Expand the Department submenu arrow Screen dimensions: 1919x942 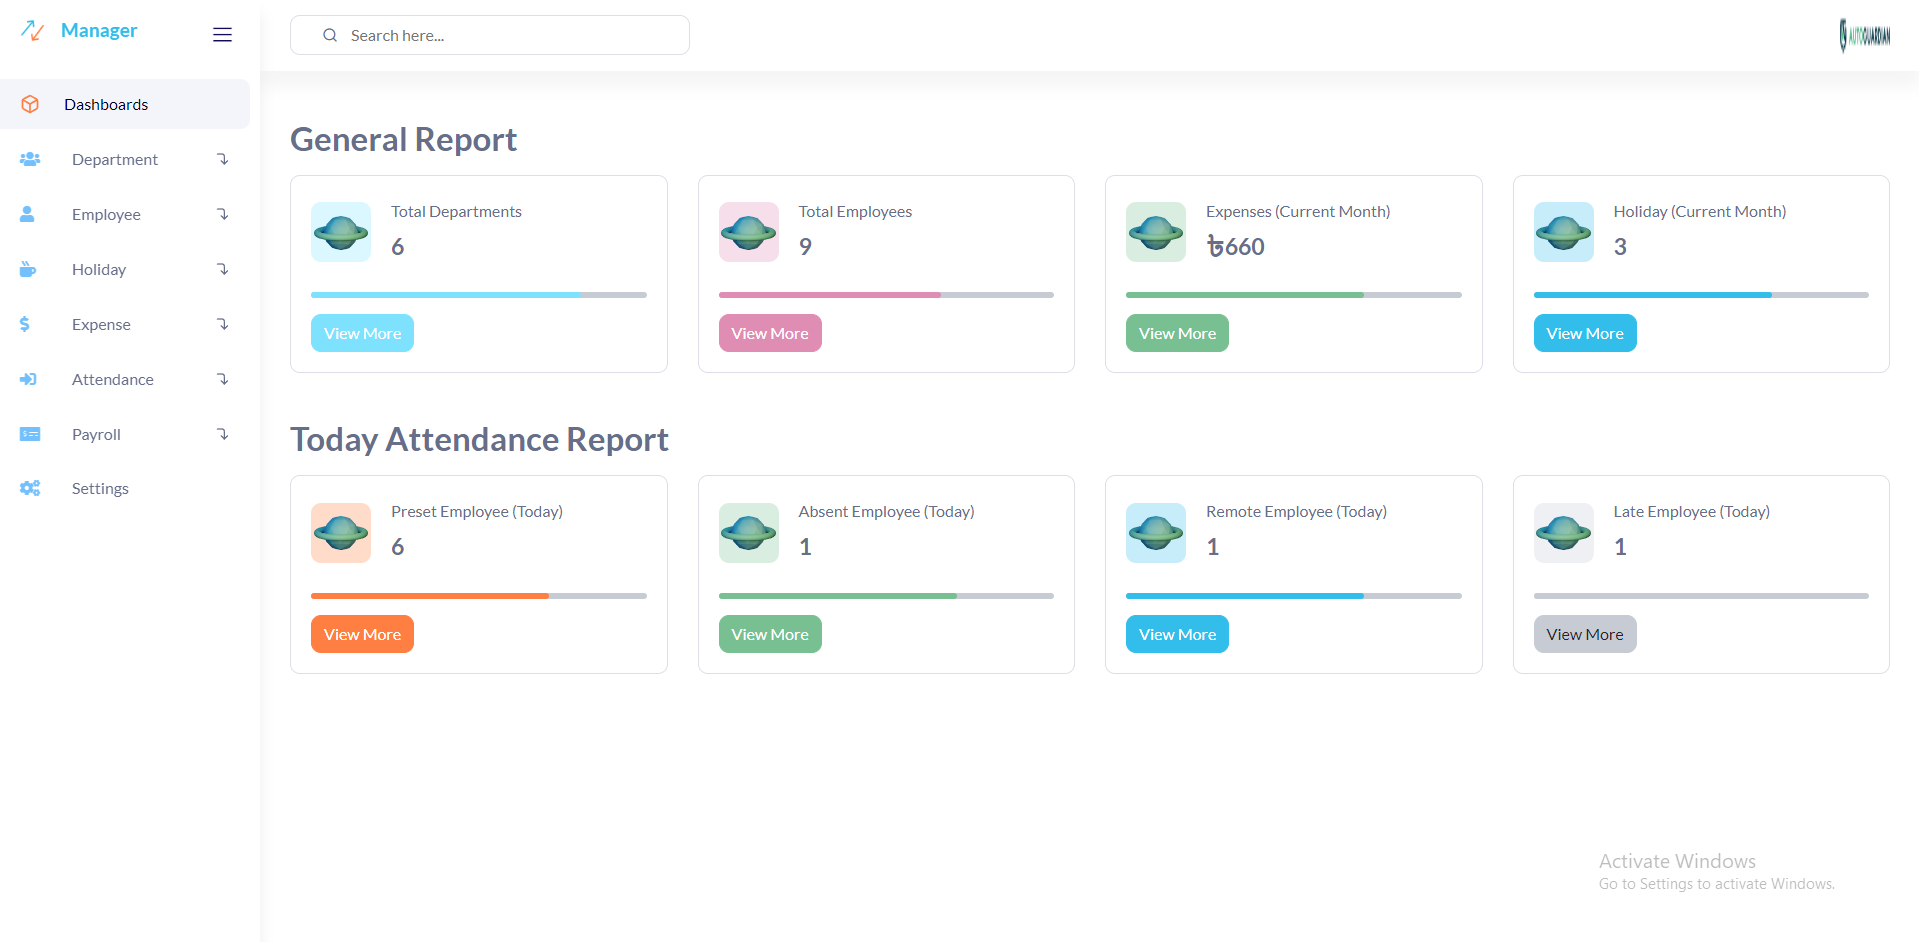223,159
